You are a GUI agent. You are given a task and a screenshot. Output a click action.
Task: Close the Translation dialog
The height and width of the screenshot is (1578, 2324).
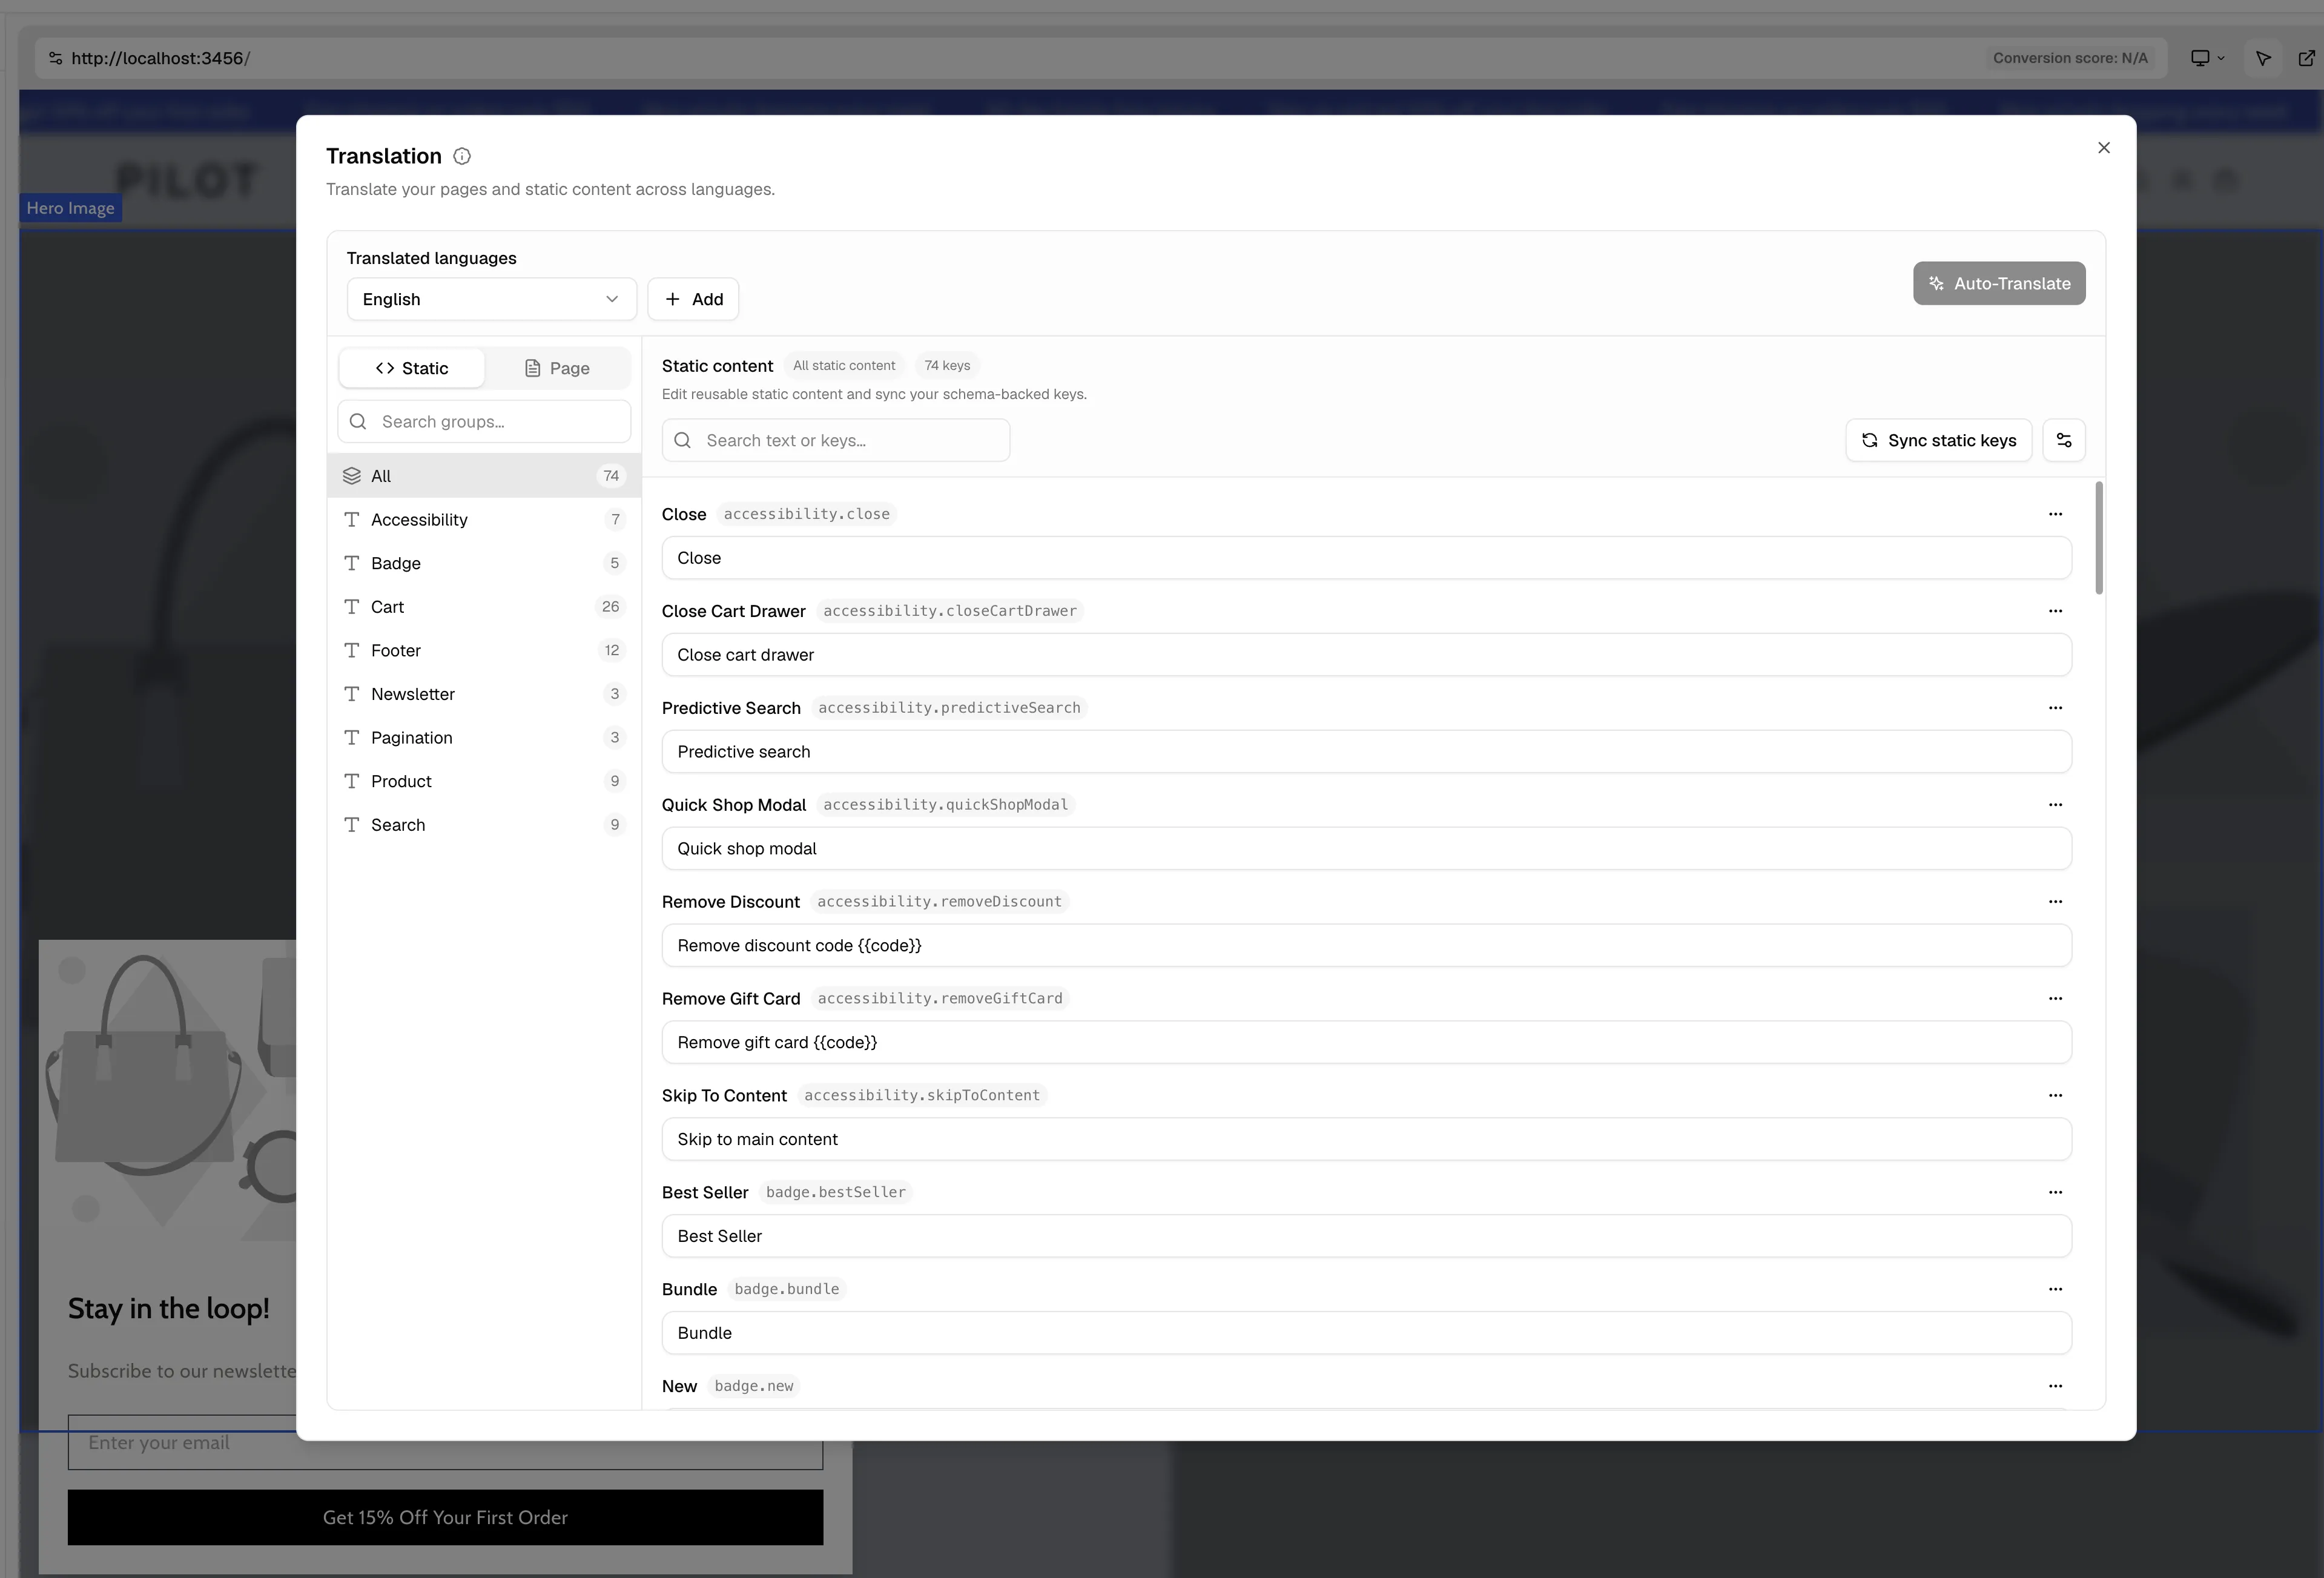(x=2104, y=148)
